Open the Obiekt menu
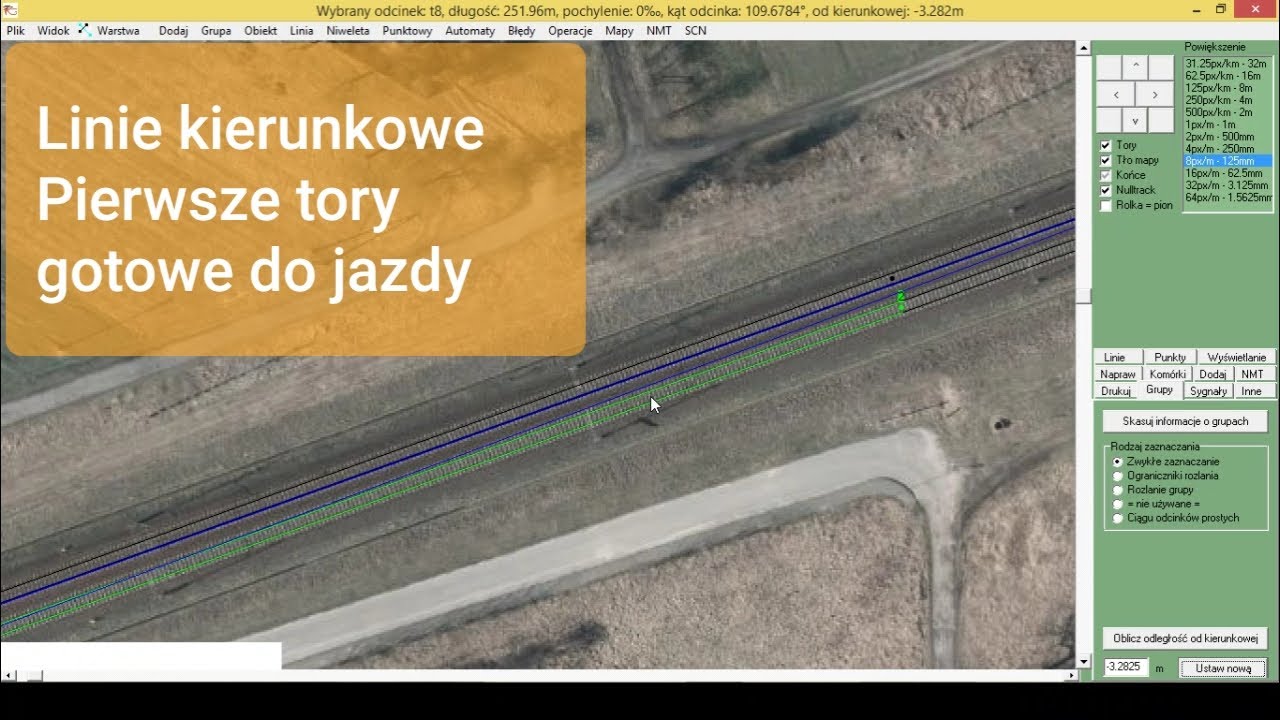This screenshot has height=720, width=1280. (x=260, y=31)
